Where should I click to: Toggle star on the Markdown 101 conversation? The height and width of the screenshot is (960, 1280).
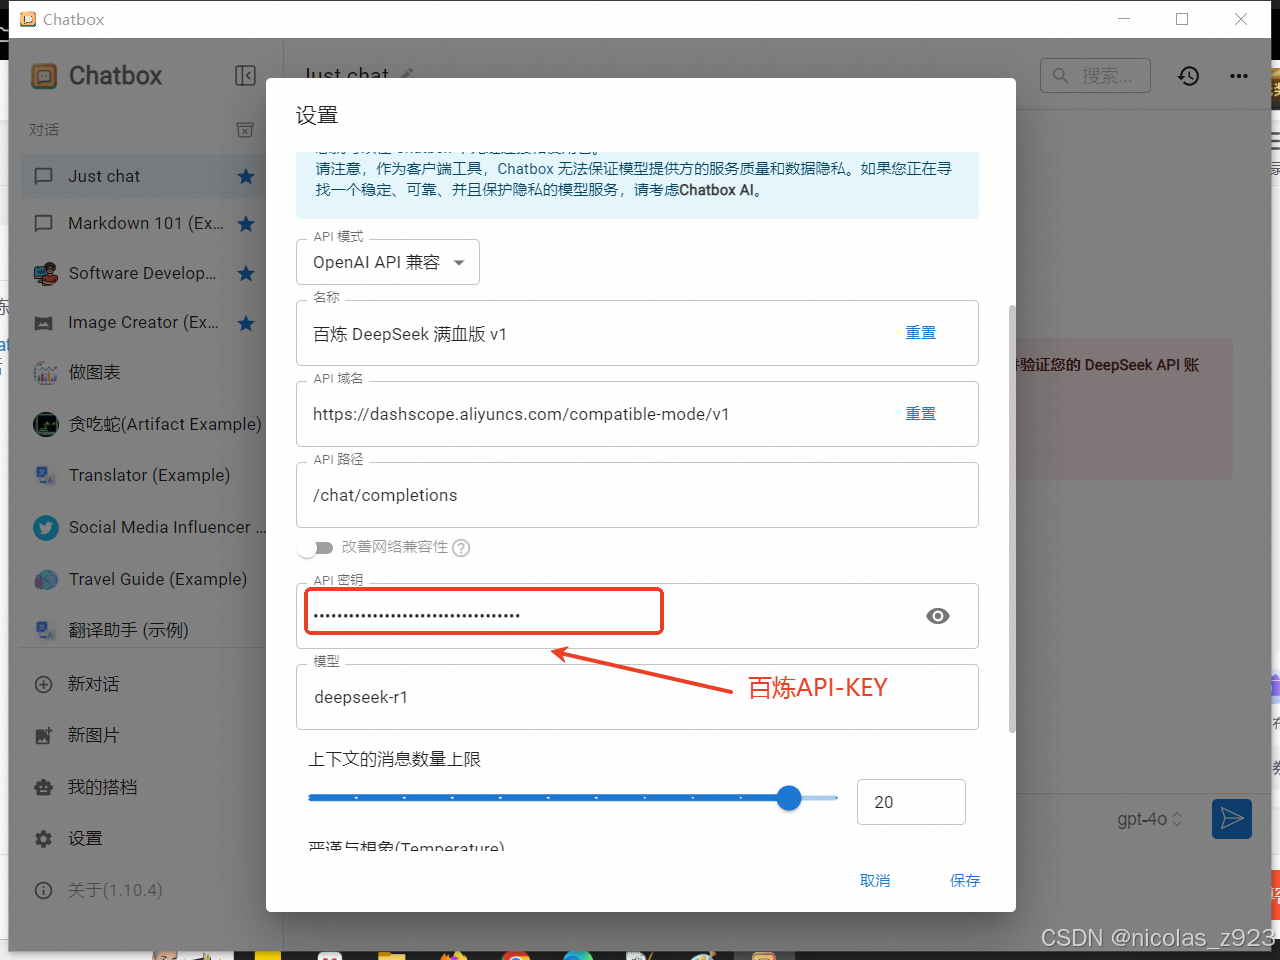point(246,224)
